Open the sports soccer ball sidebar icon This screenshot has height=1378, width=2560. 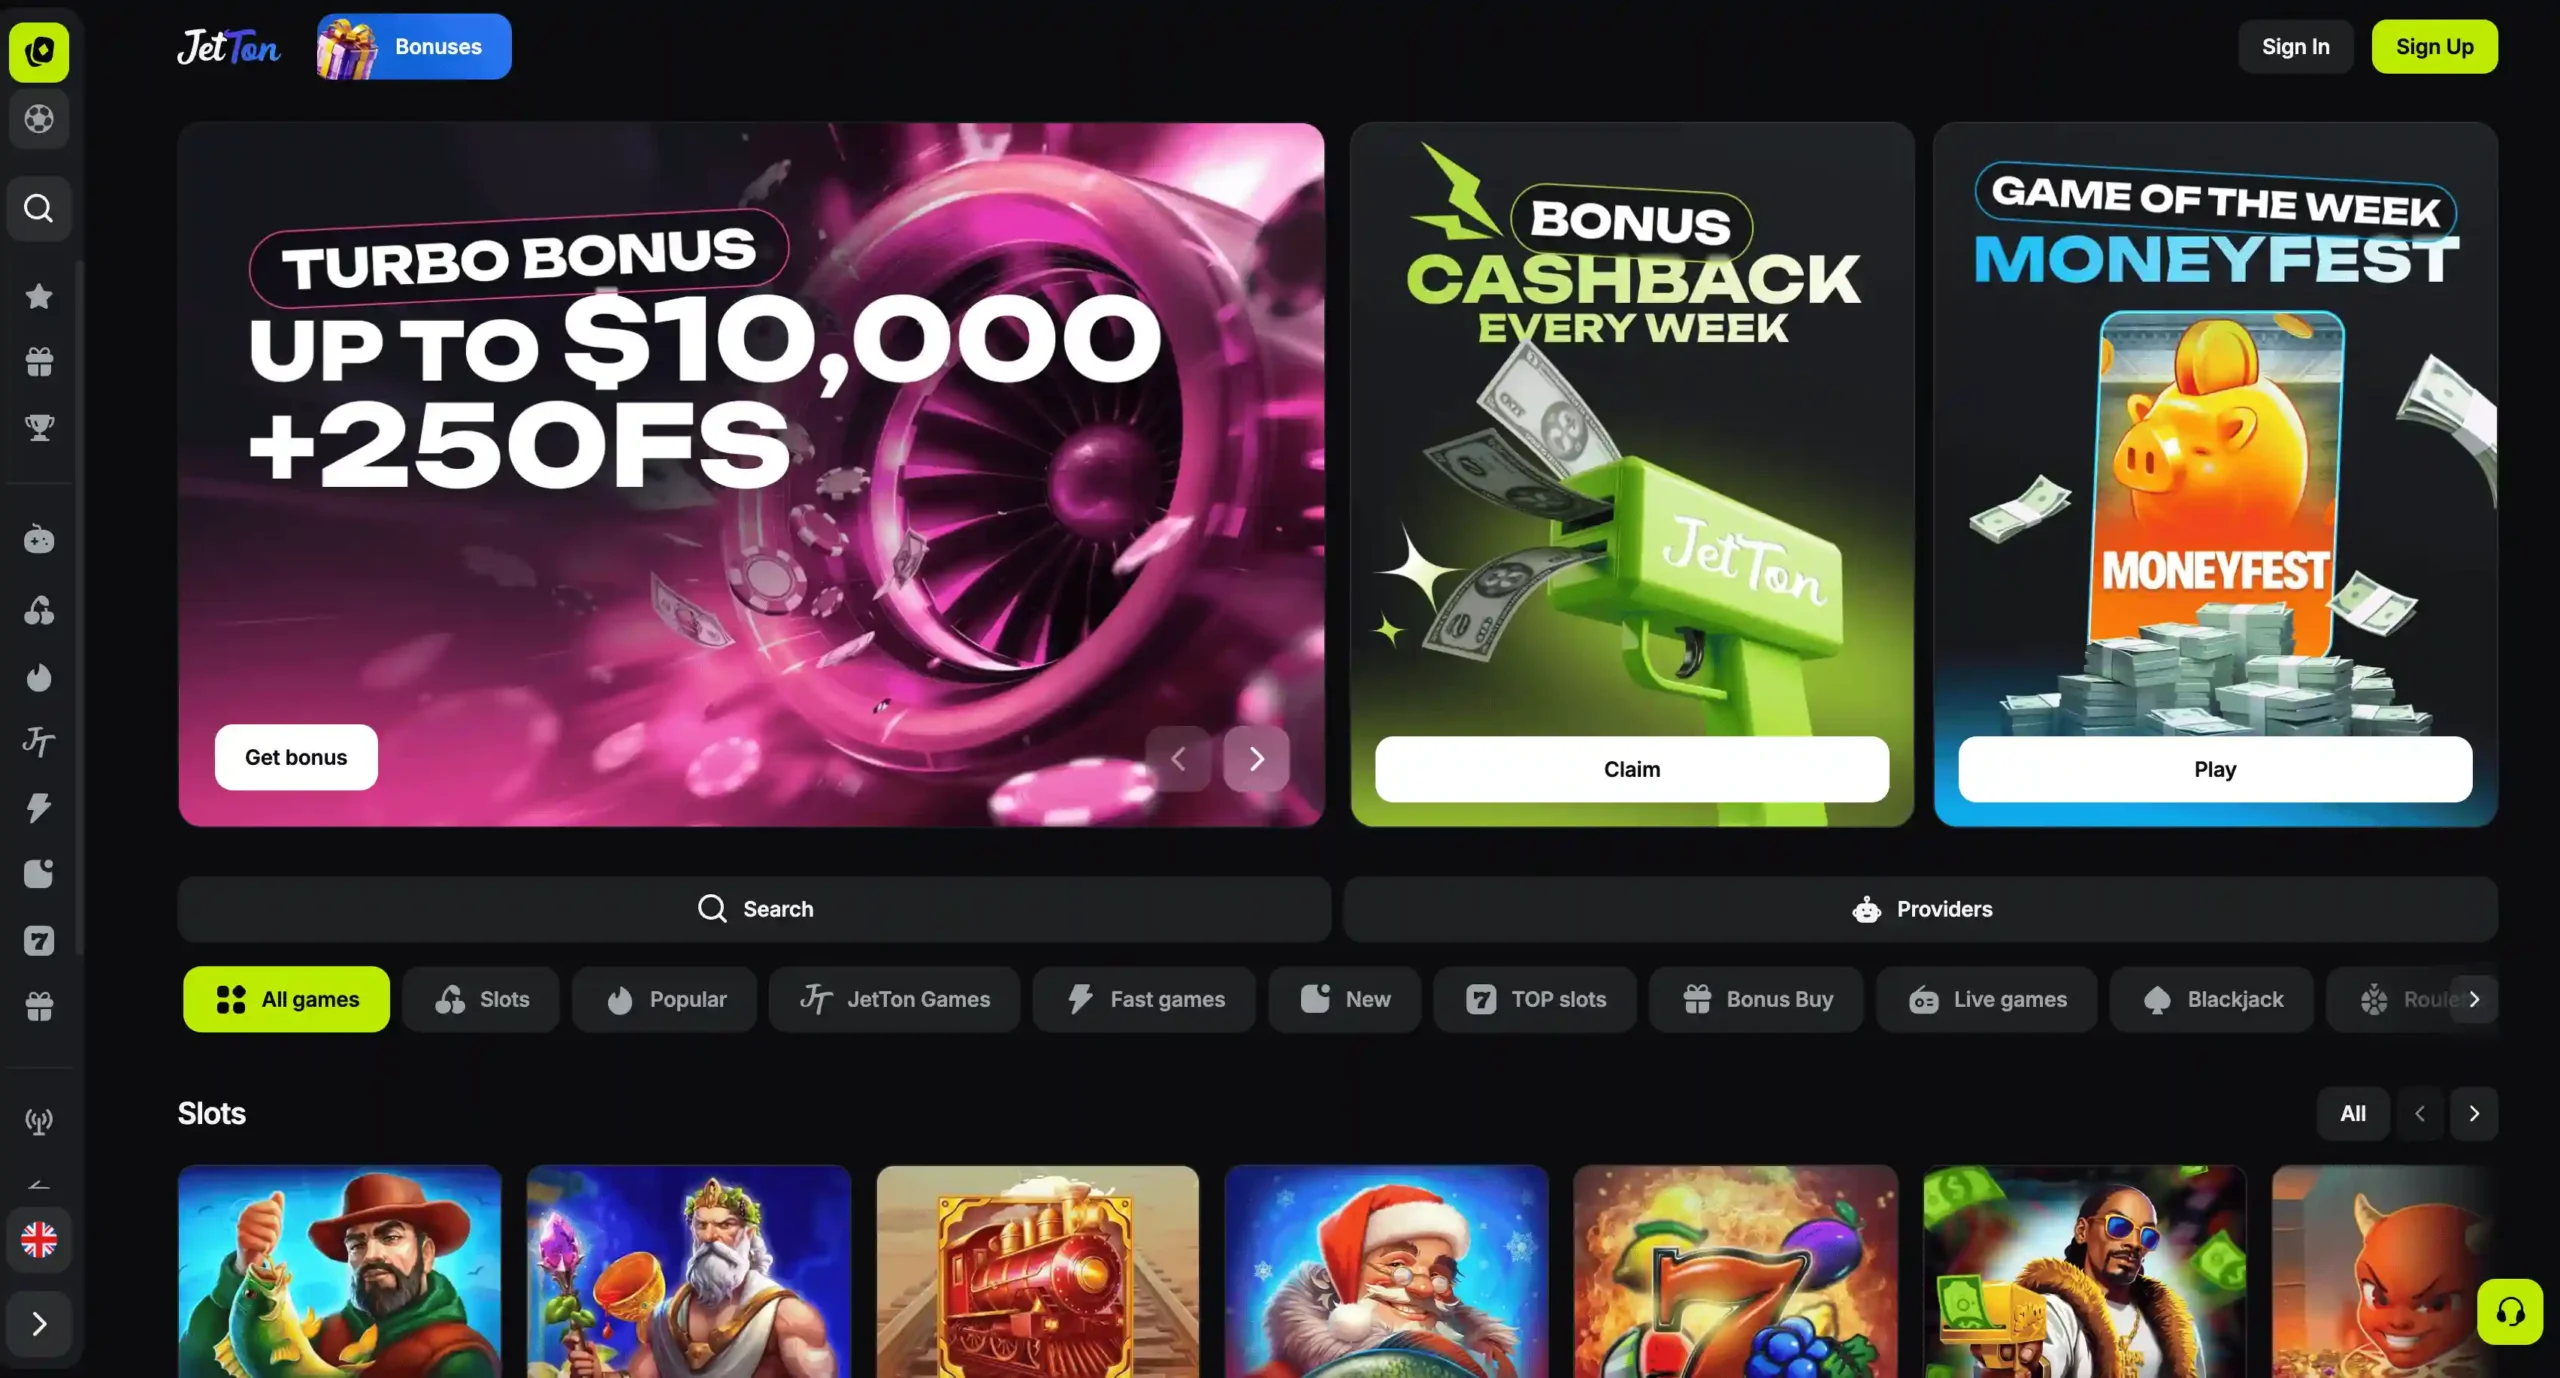click(39, 119)
